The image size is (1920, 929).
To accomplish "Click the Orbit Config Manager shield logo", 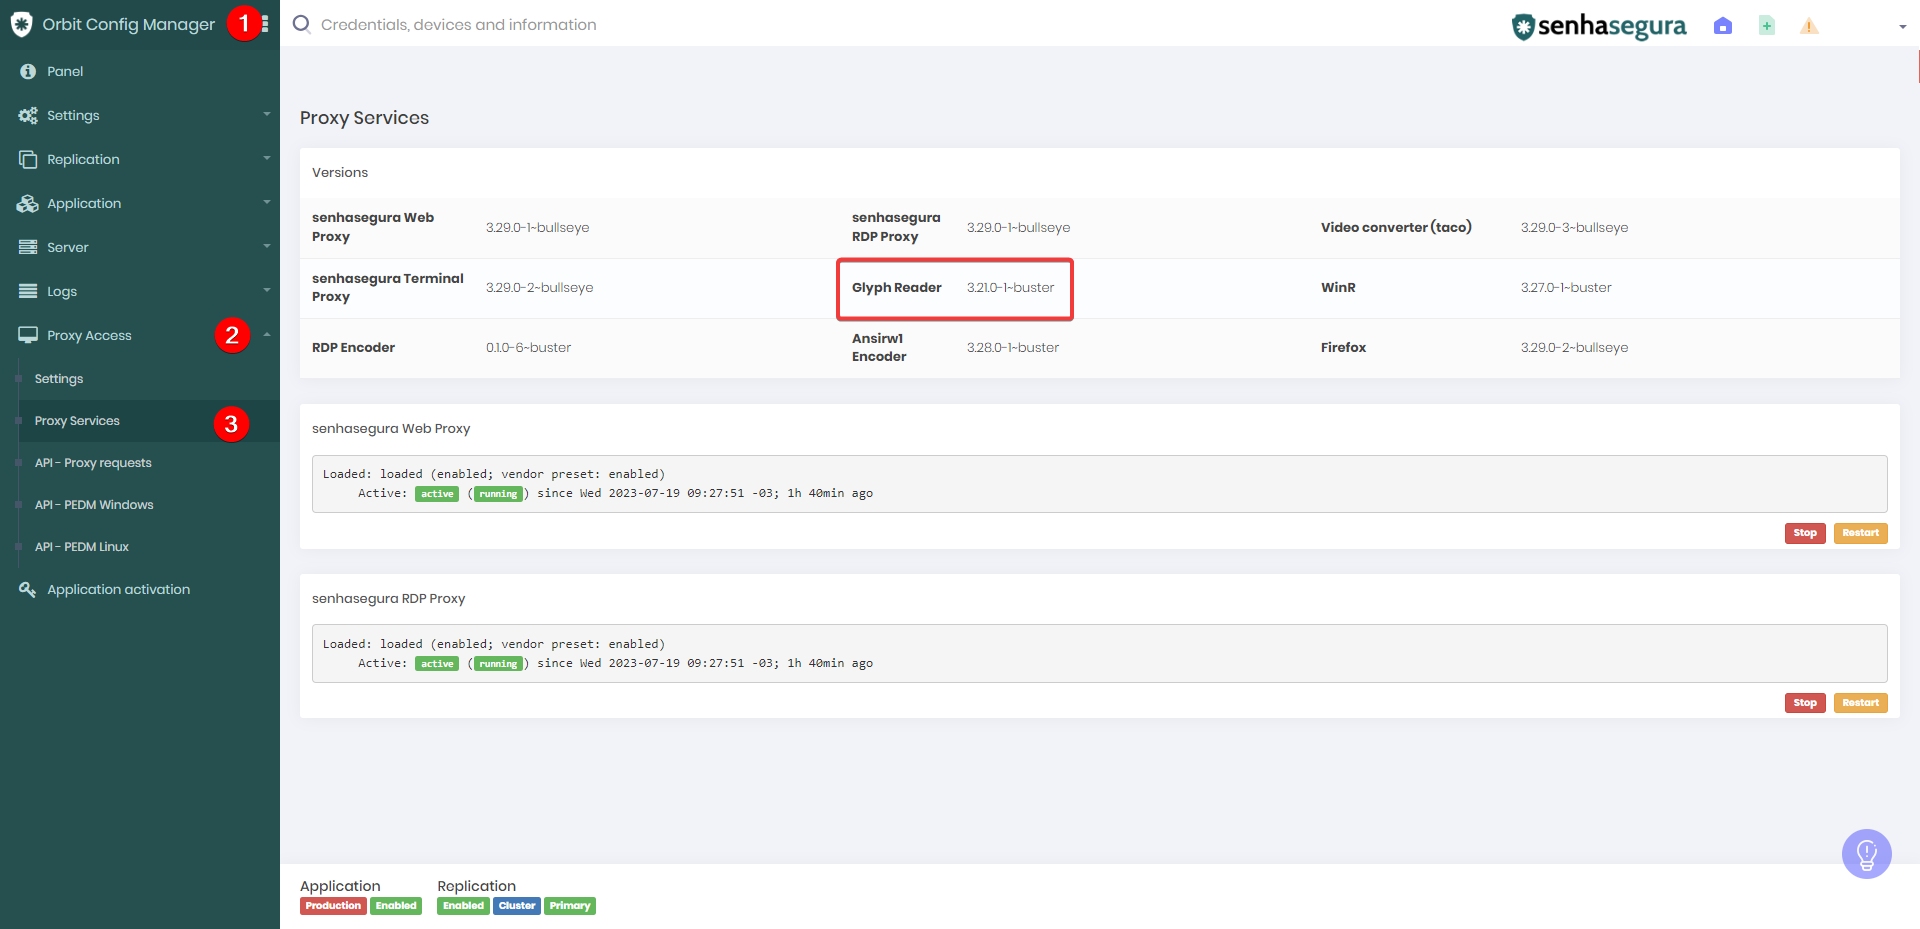I will [21, 24].
